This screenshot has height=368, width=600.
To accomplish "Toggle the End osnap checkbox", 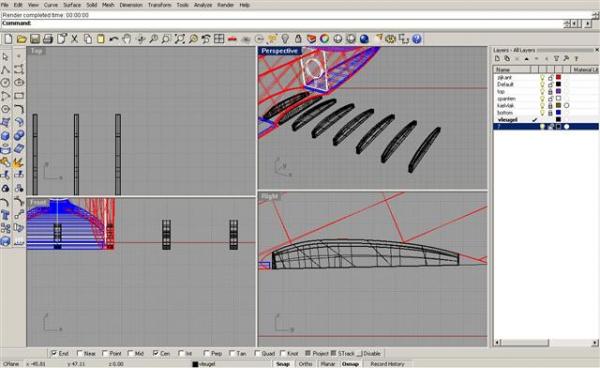I will (54, 353).
